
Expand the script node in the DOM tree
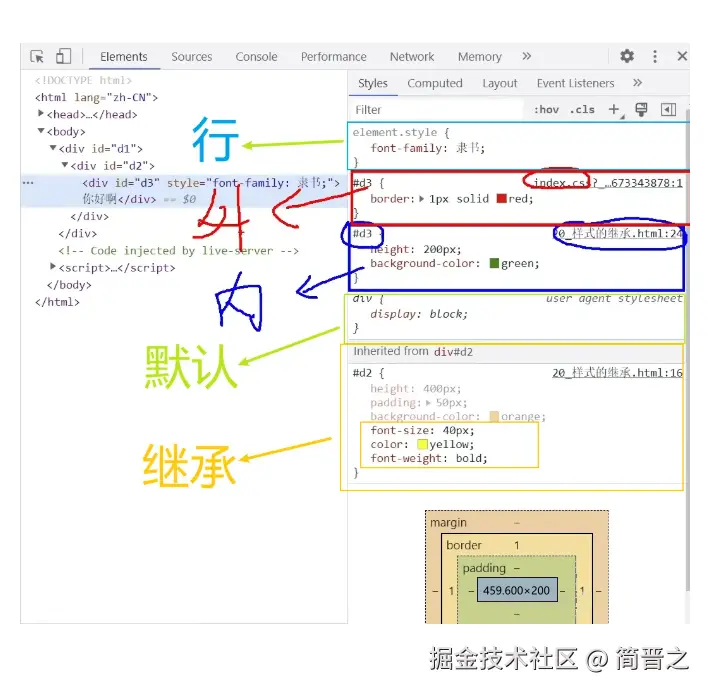[53, 266]
